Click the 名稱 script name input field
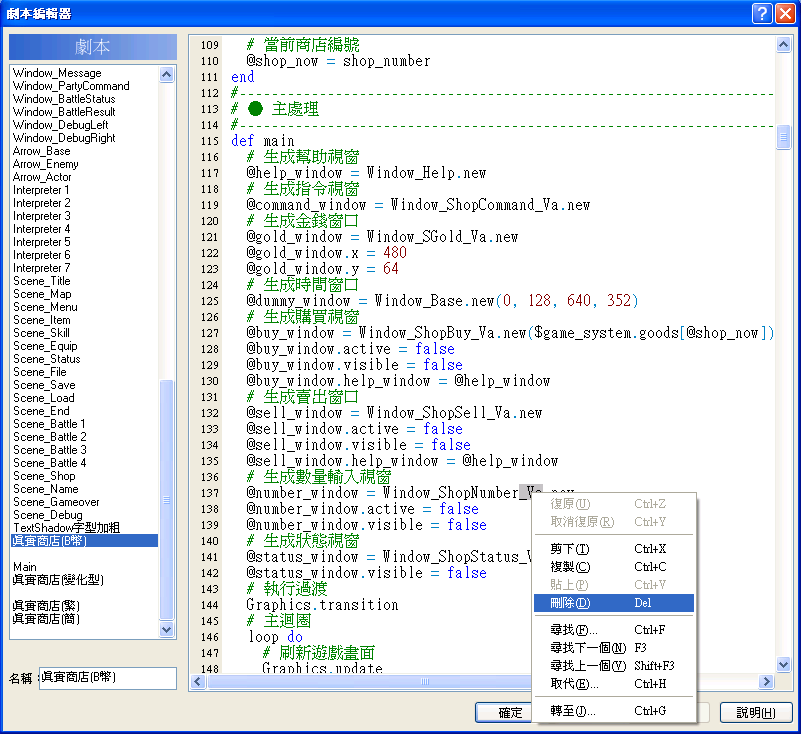The height and width of the screenshot is (734, 801). [108, 678]
